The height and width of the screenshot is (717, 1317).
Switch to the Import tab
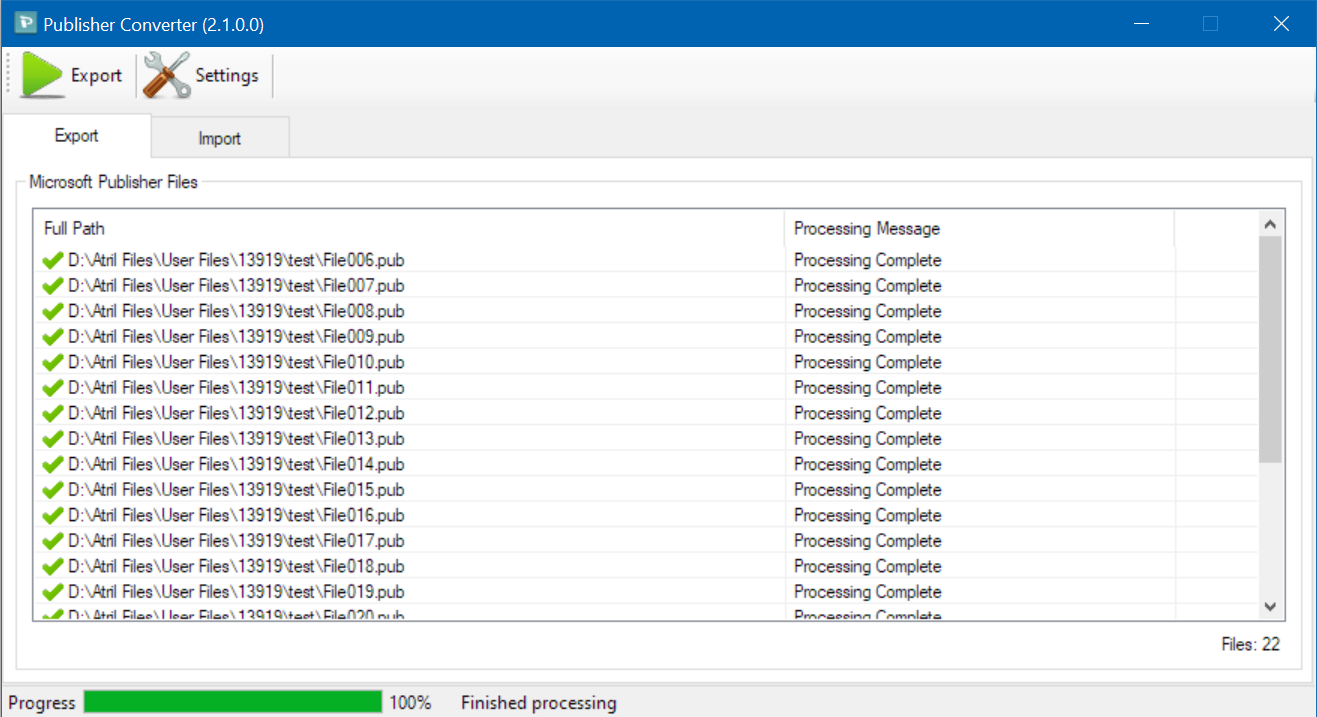click(219, 138)
